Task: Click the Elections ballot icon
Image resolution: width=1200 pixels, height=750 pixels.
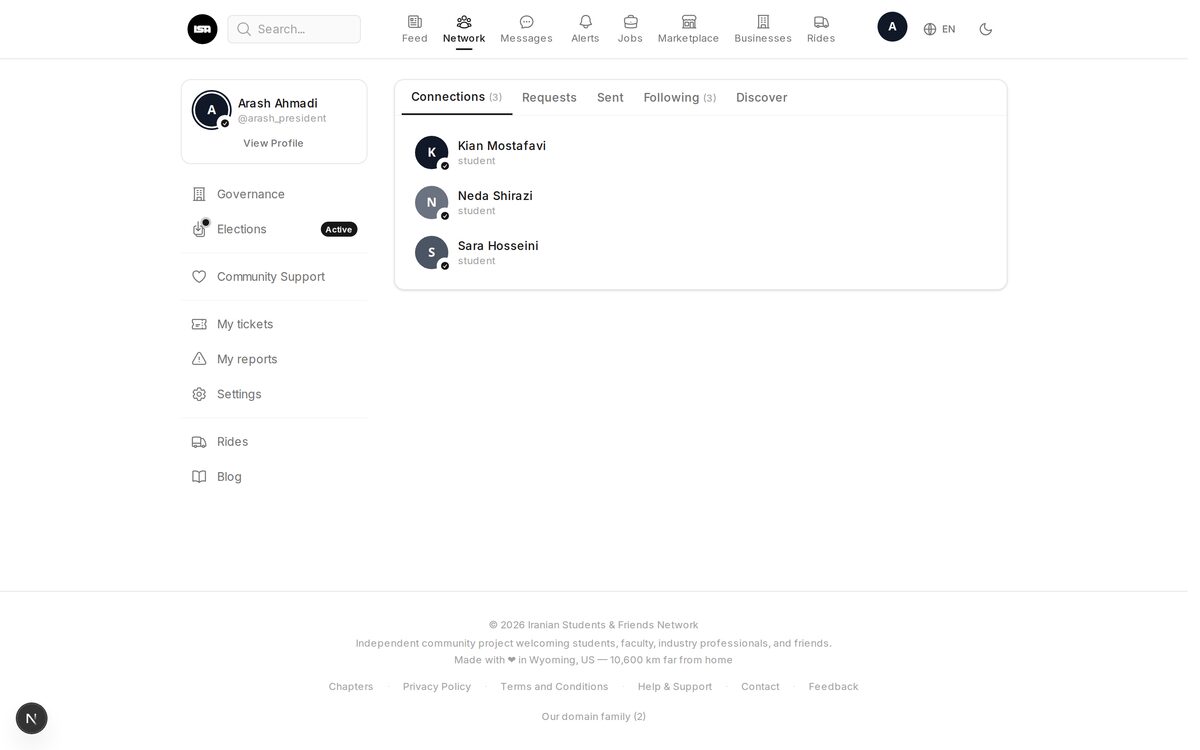Action: click(199, 229)
